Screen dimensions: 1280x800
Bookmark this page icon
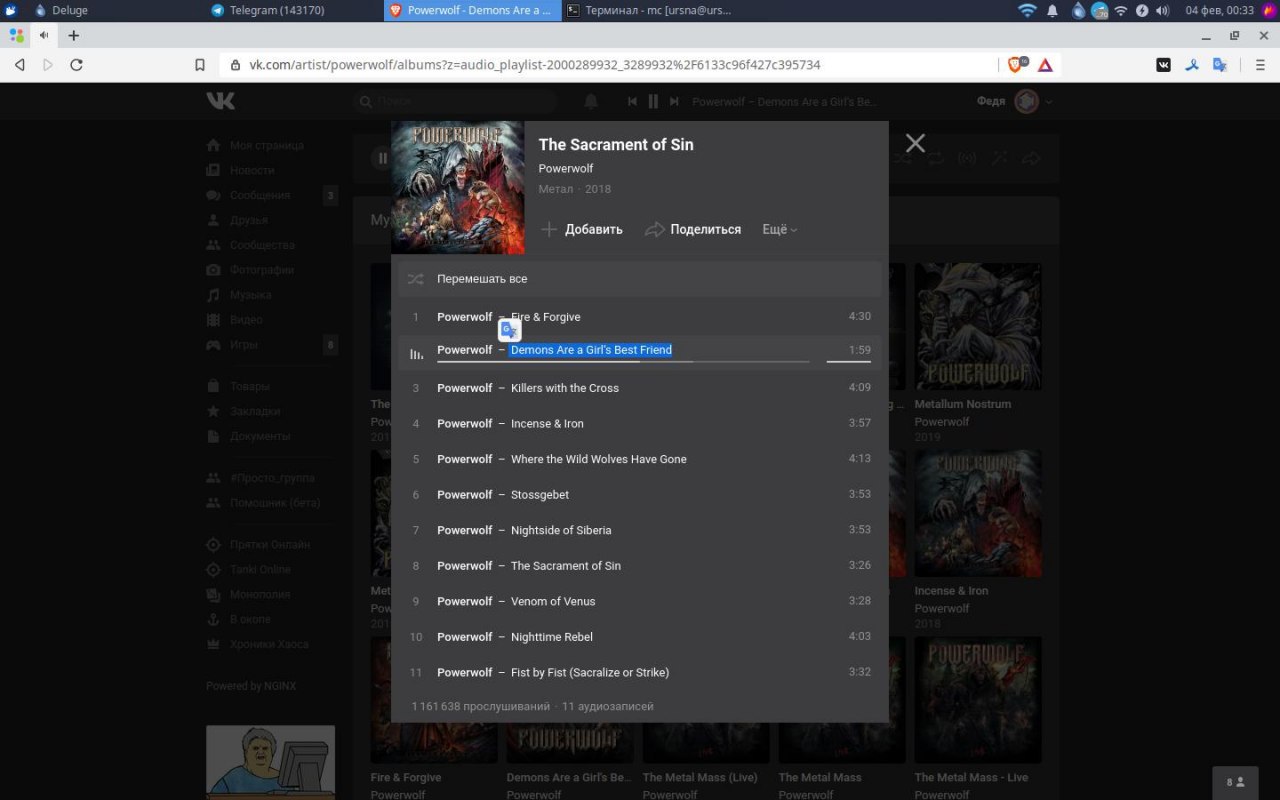coord(200,65)
